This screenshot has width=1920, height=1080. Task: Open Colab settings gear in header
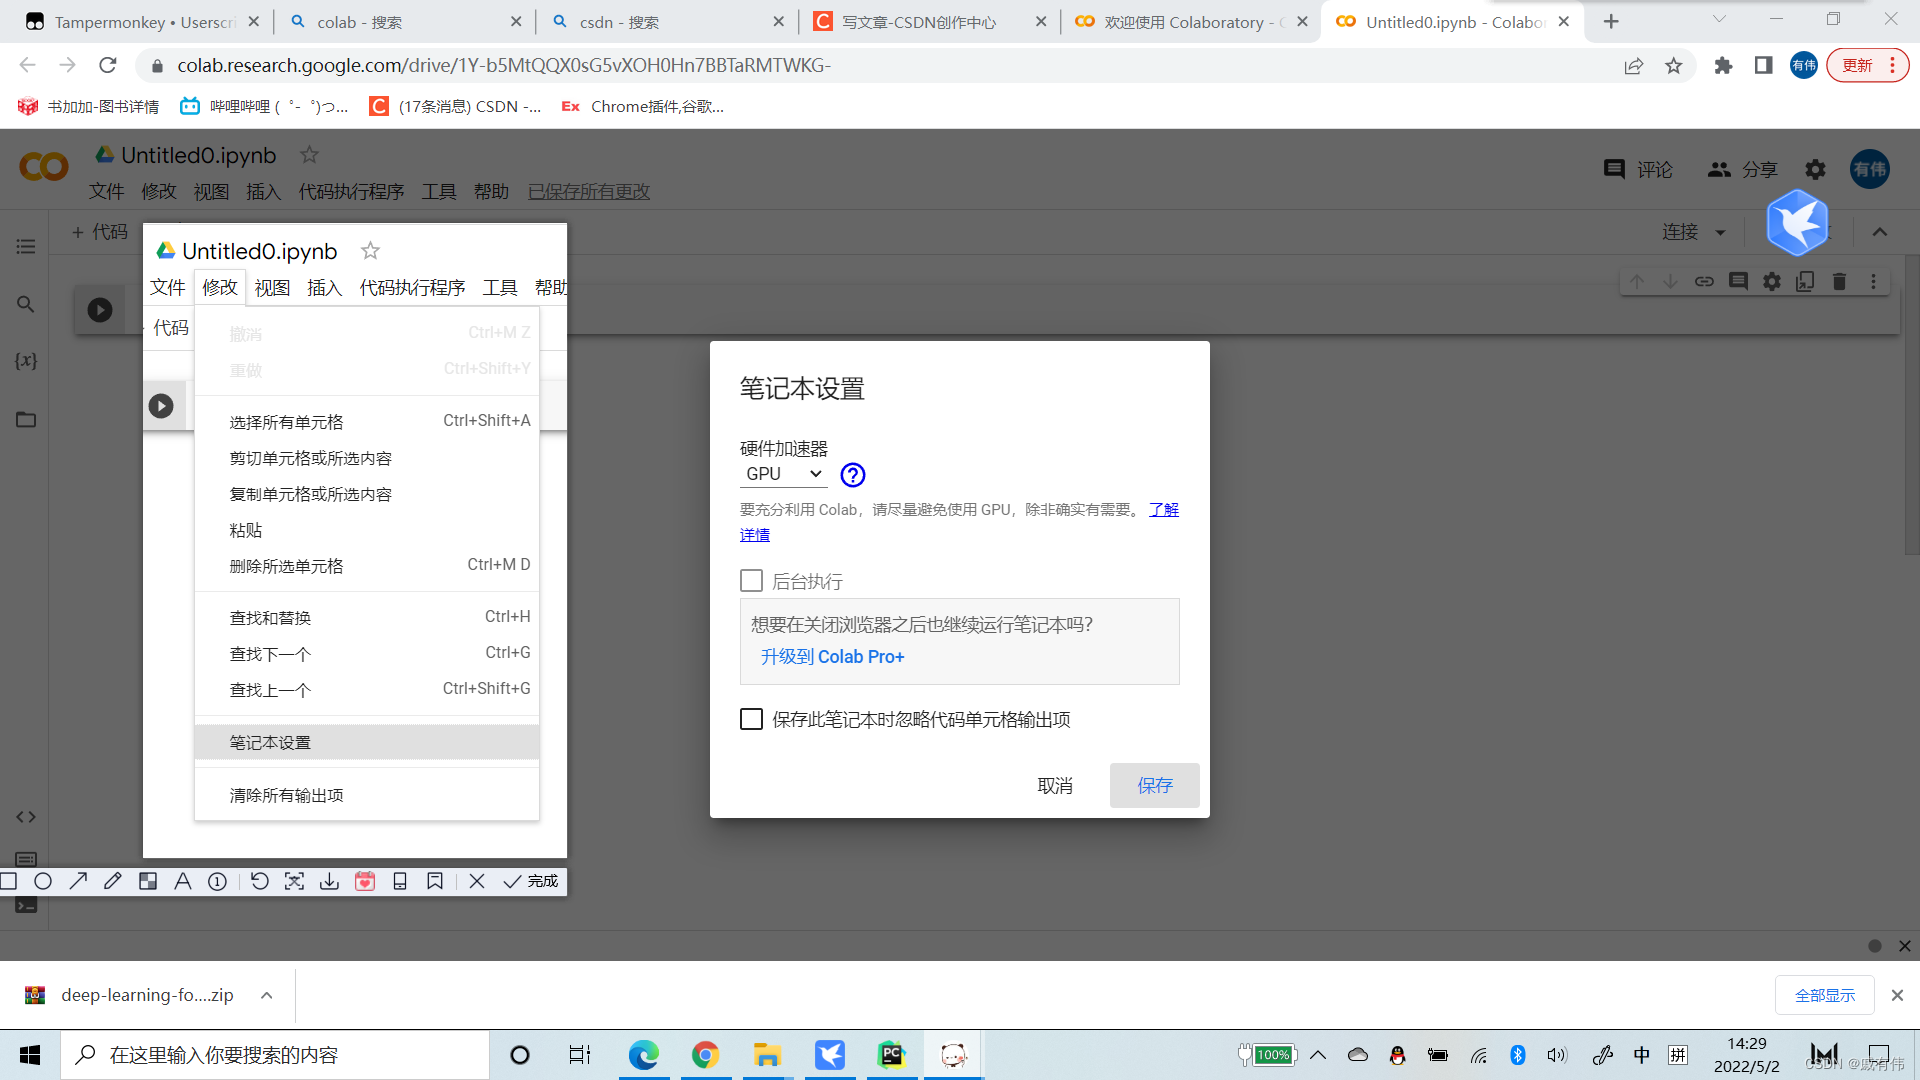click(x=1816, y=169)
